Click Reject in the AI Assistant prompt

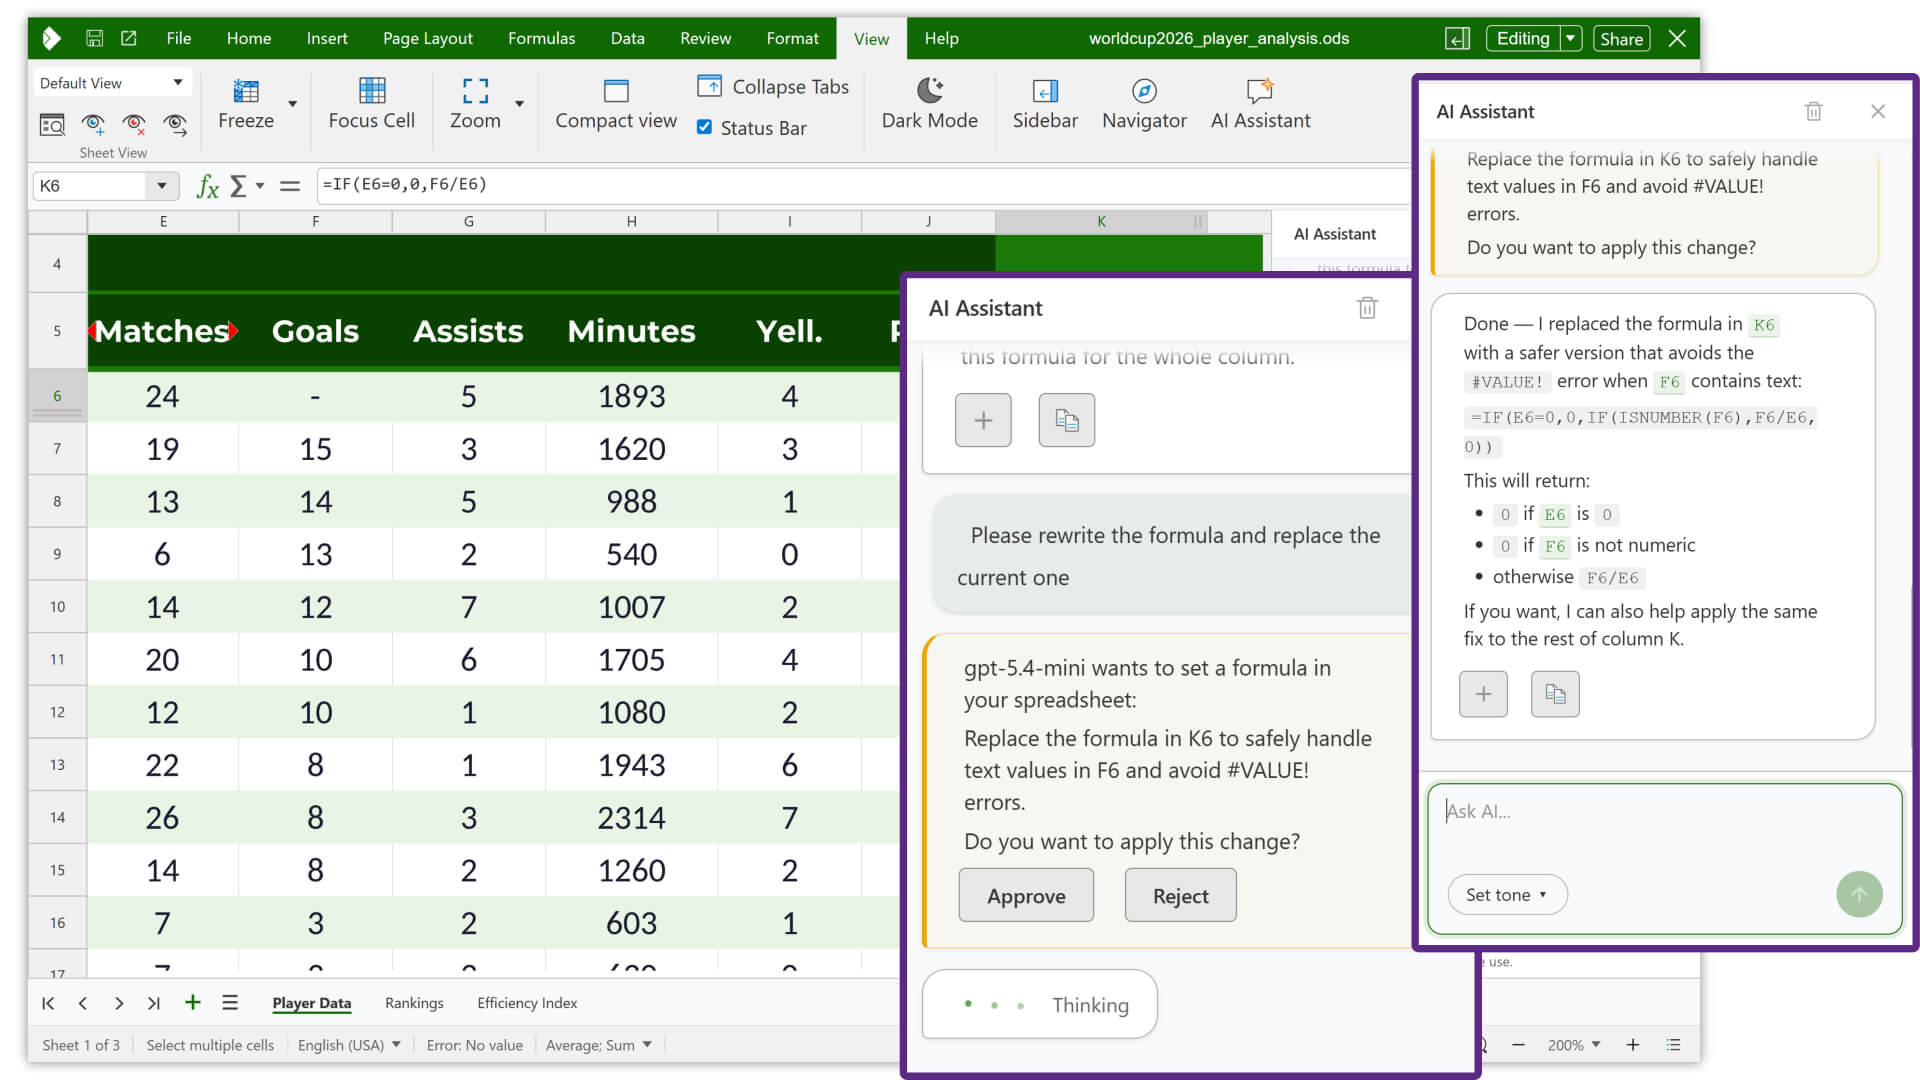click(x=1180, y=896)
